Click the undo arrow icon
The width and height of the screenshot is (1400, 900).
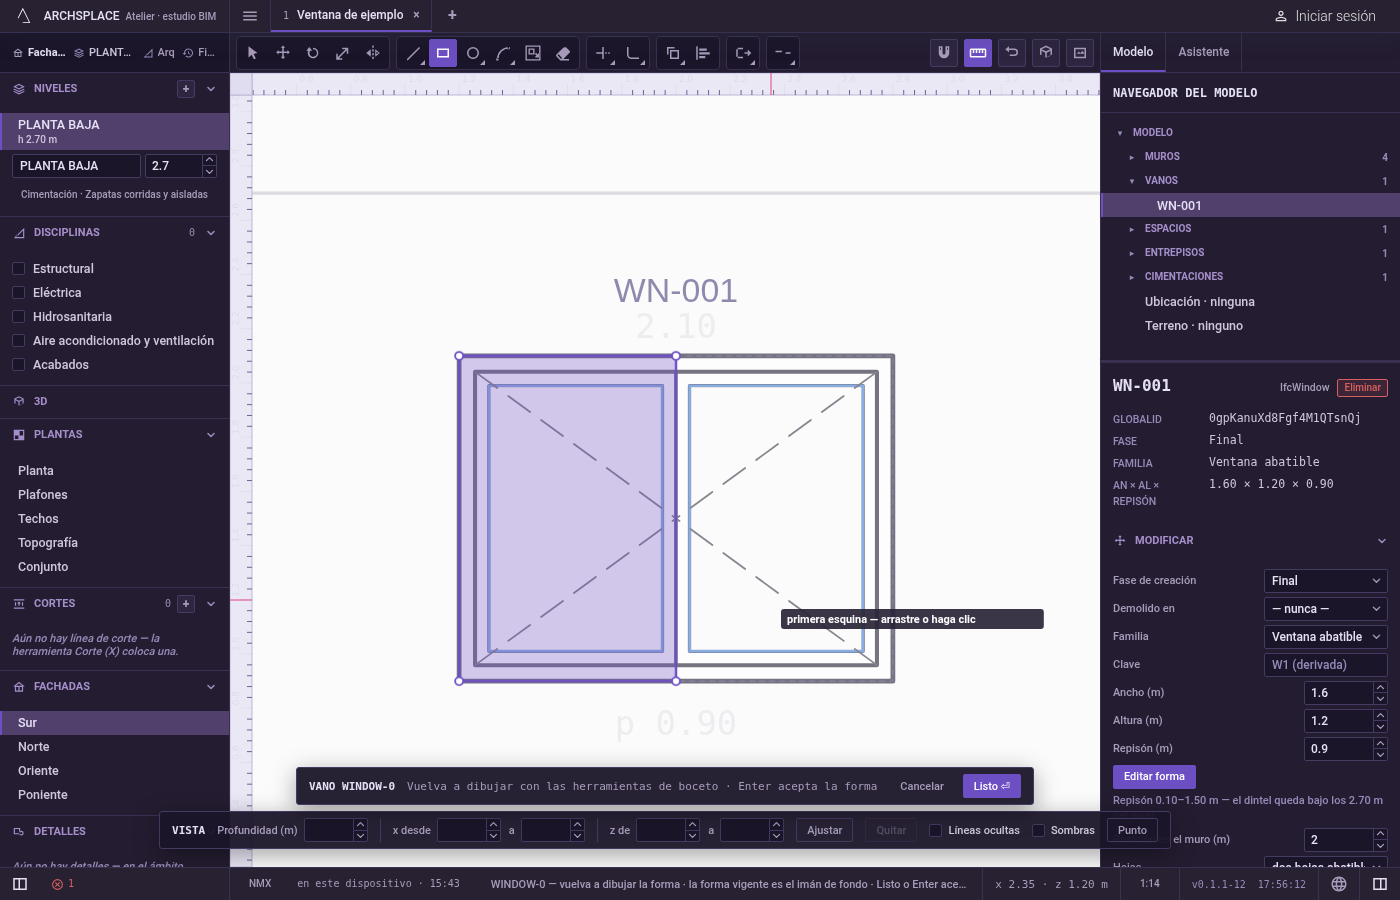pyautogui.click(x=1012, y=53)
